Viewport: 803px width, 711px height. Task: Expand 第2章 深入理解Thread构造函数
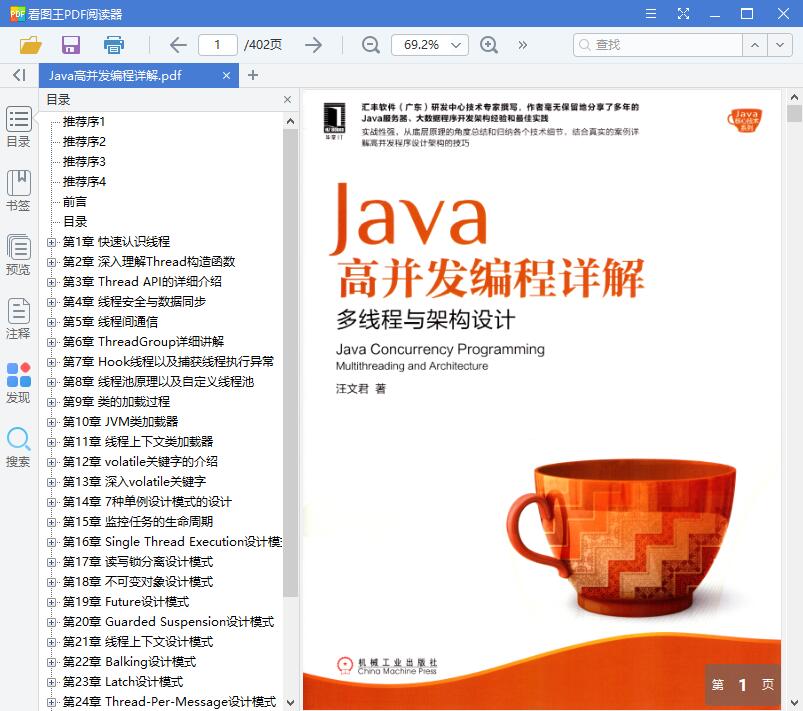51,262
